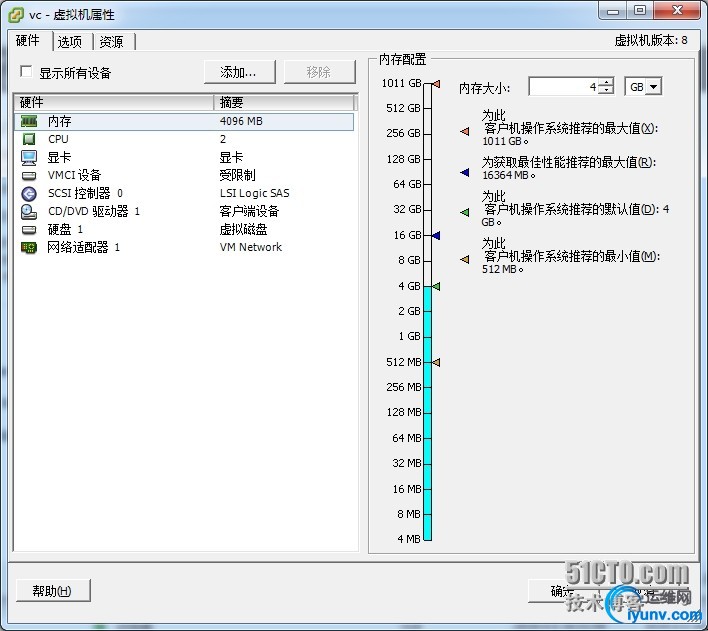Viewport: 708px width, 631px height.
Task: Click the red maximum marker at 1011 GB
Action: point(436,84)
